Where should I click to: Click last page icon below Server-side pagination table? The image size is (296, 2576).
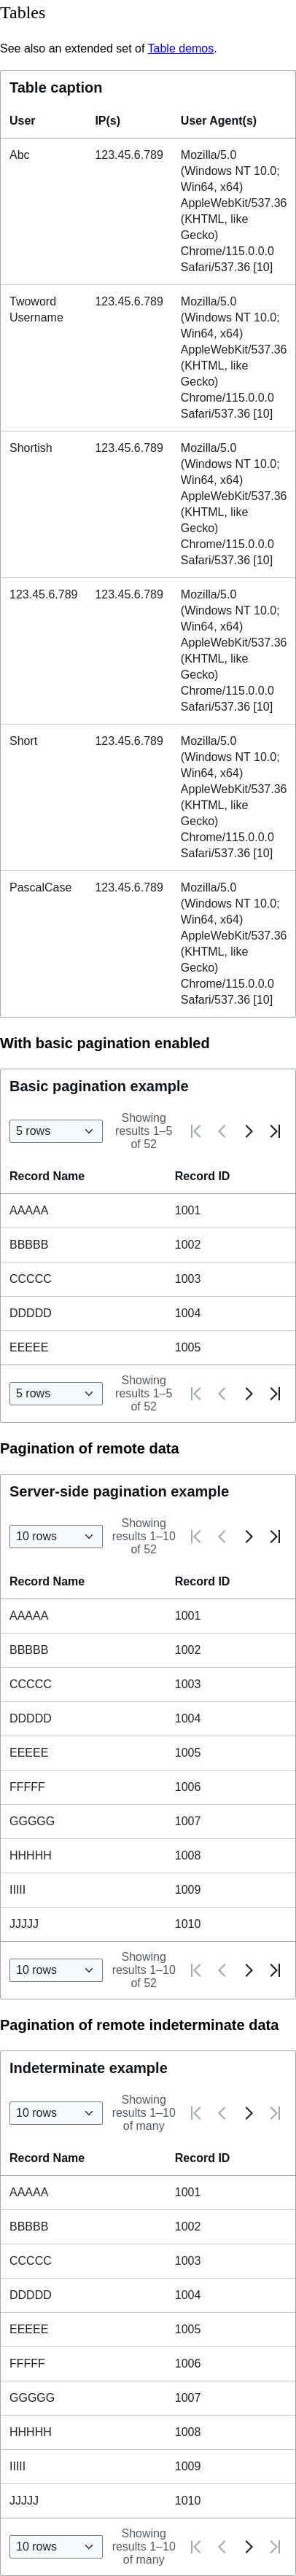(275, 1970)
